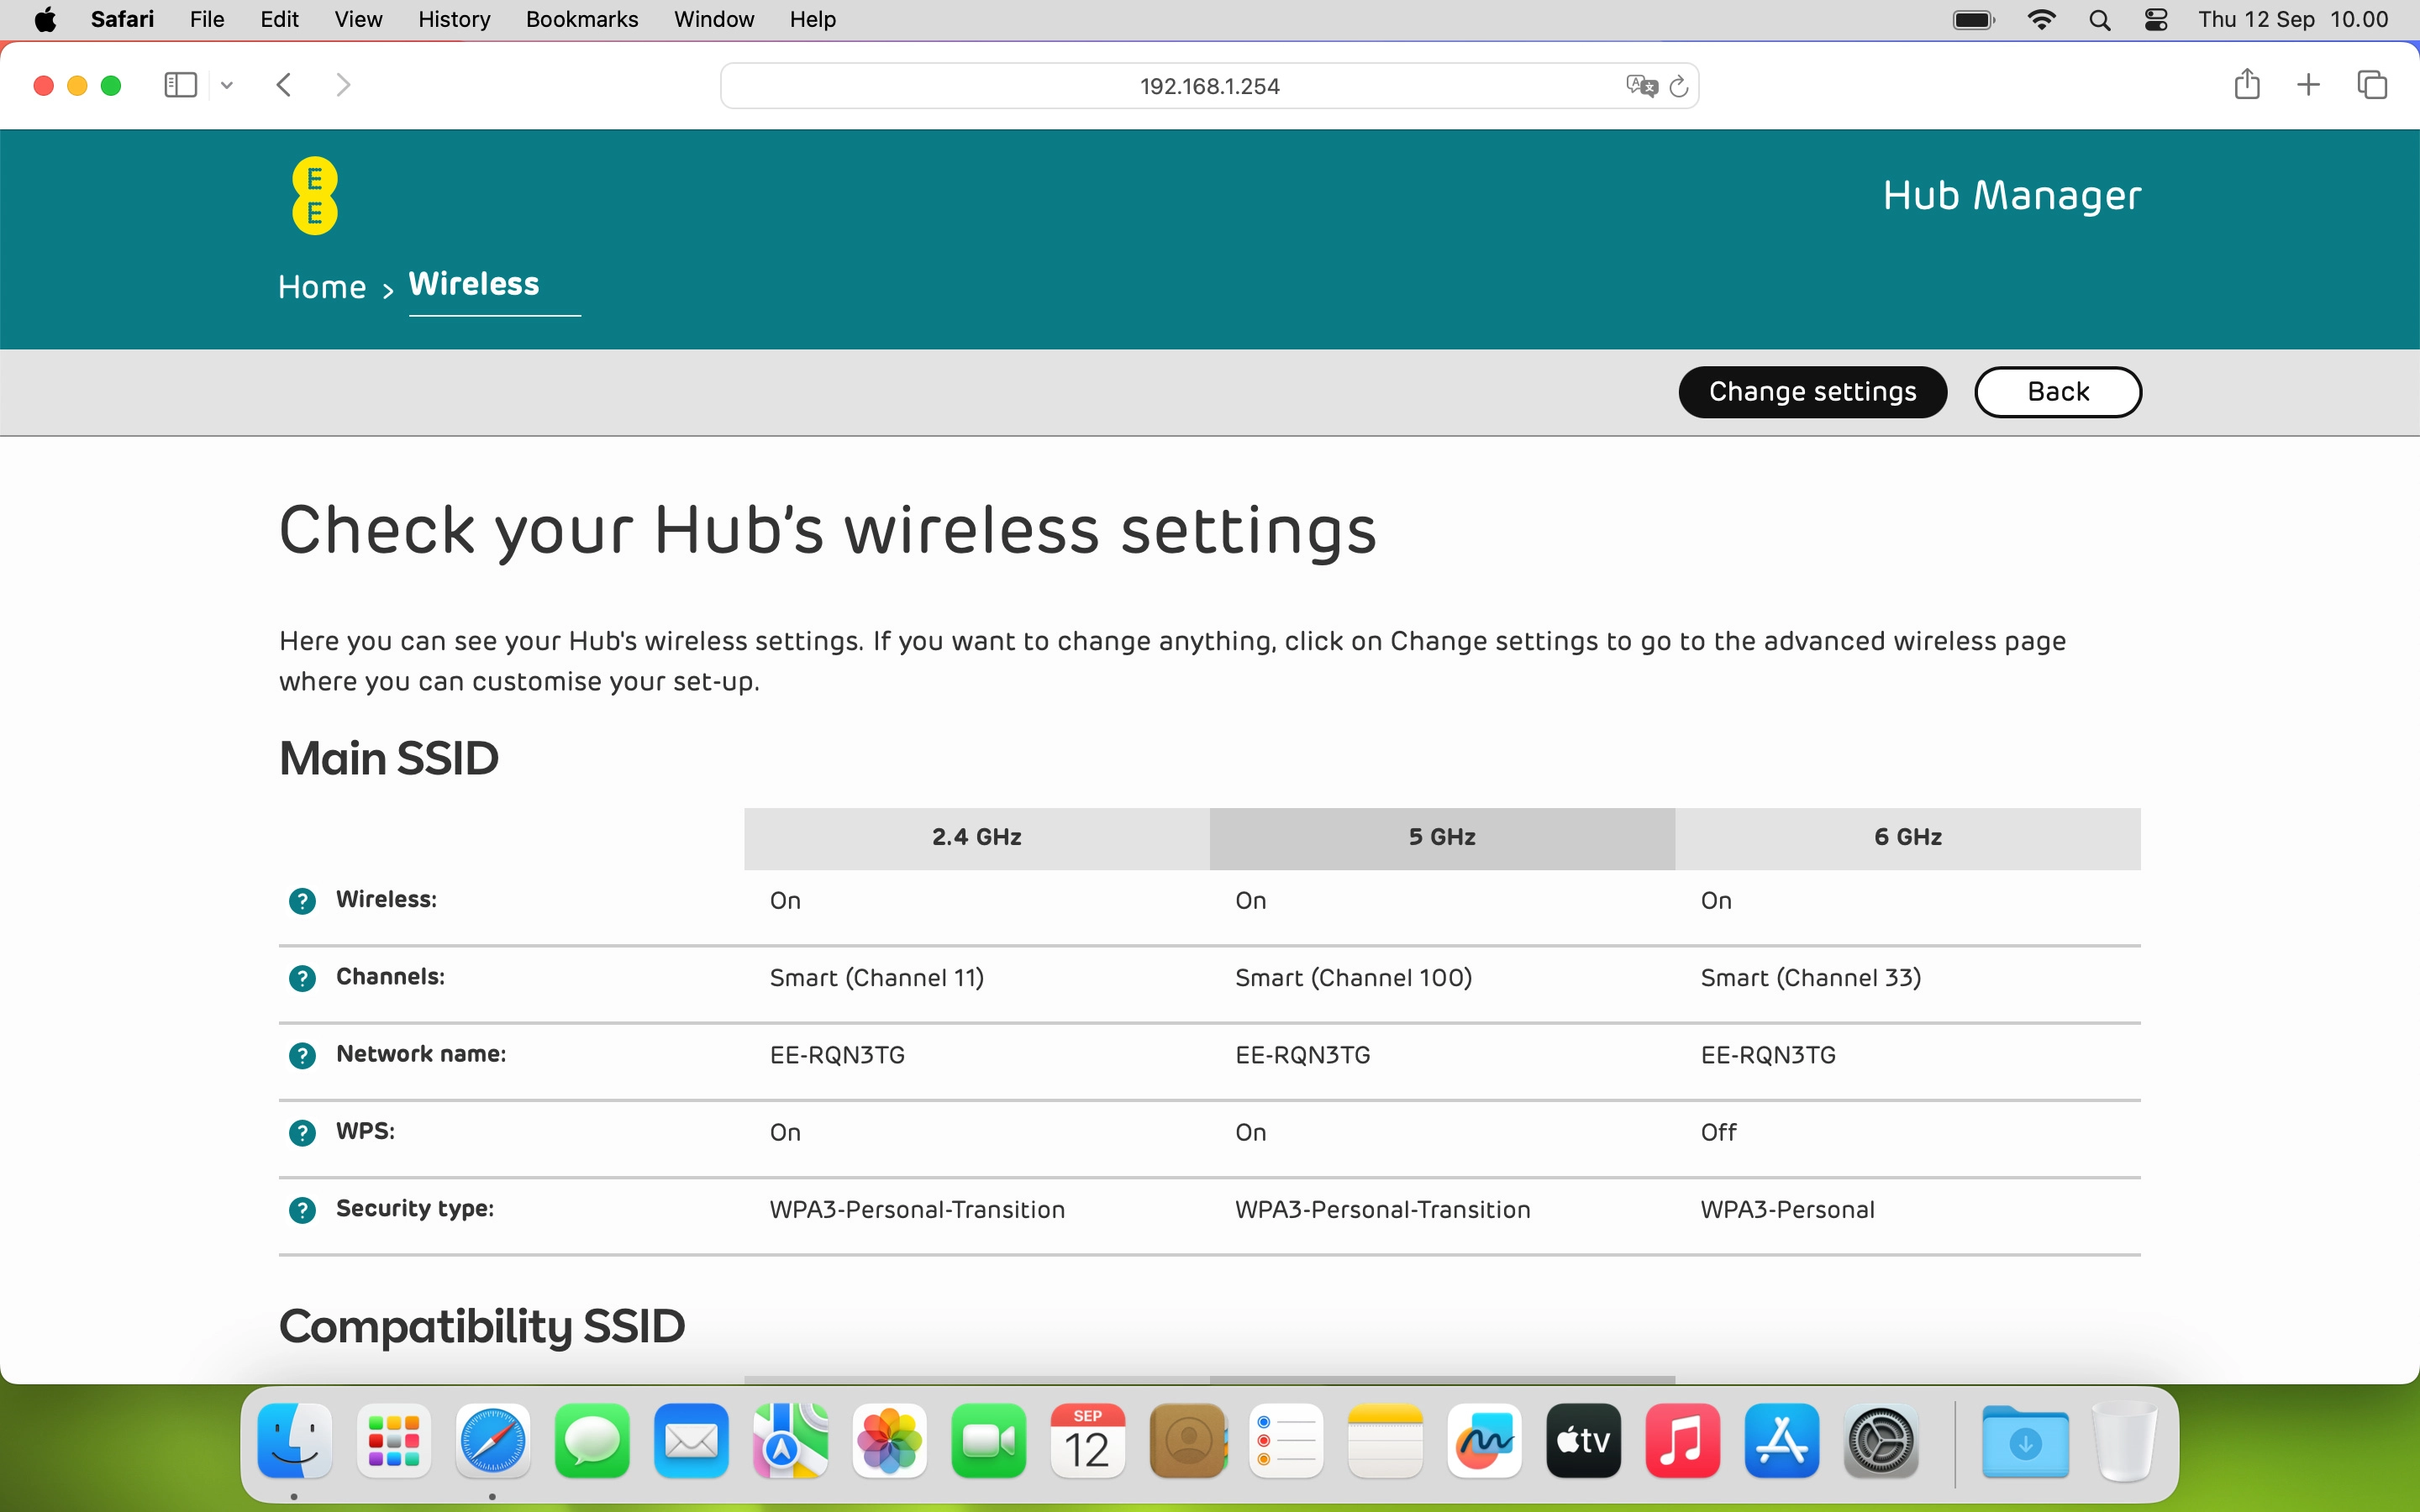Navigate to Home via the breadcrumb

[321, 287]
